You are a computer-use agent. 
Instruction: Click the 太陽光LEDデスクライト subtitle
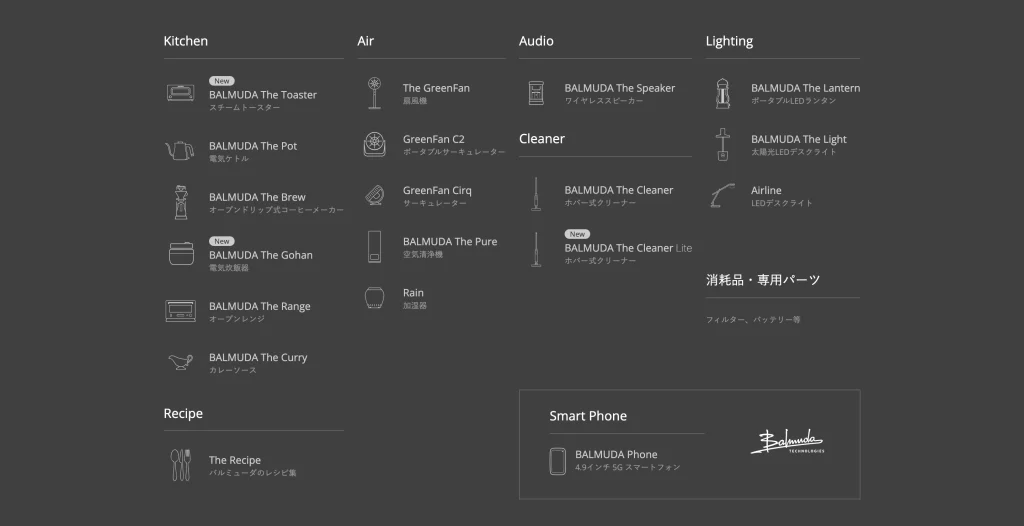pos(793,152)
